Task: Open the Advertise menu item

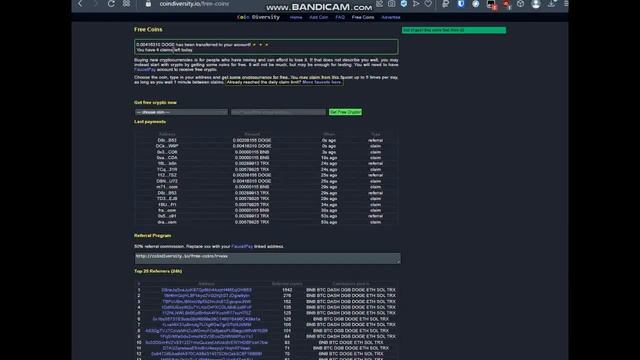Action: click(x=391, y=18)
